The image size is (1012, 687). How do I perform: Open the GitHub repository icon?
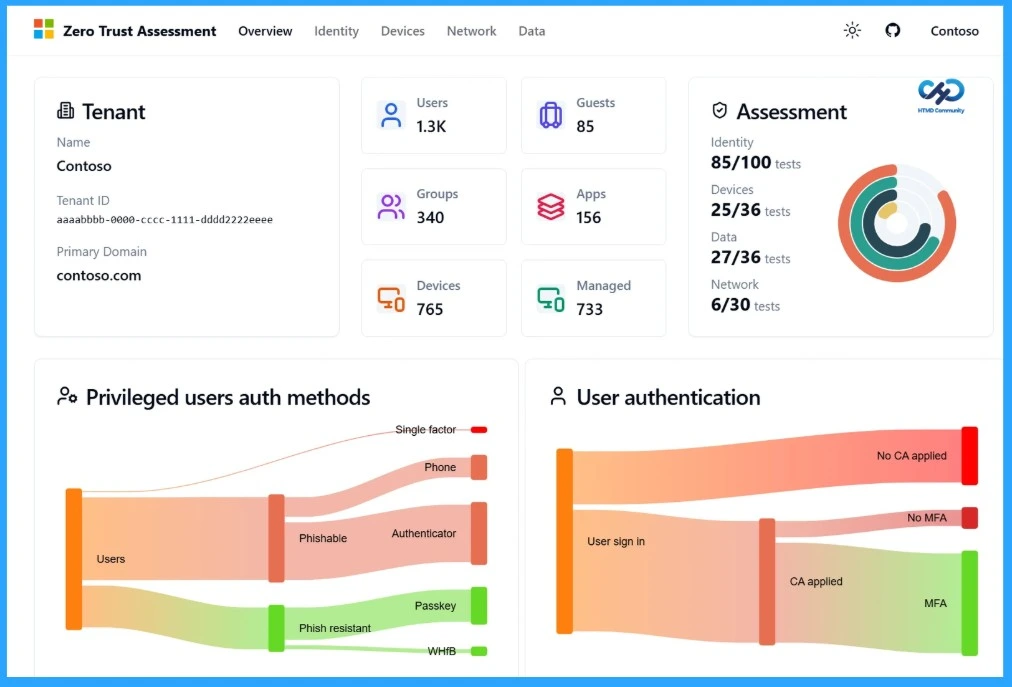(893, 30)
